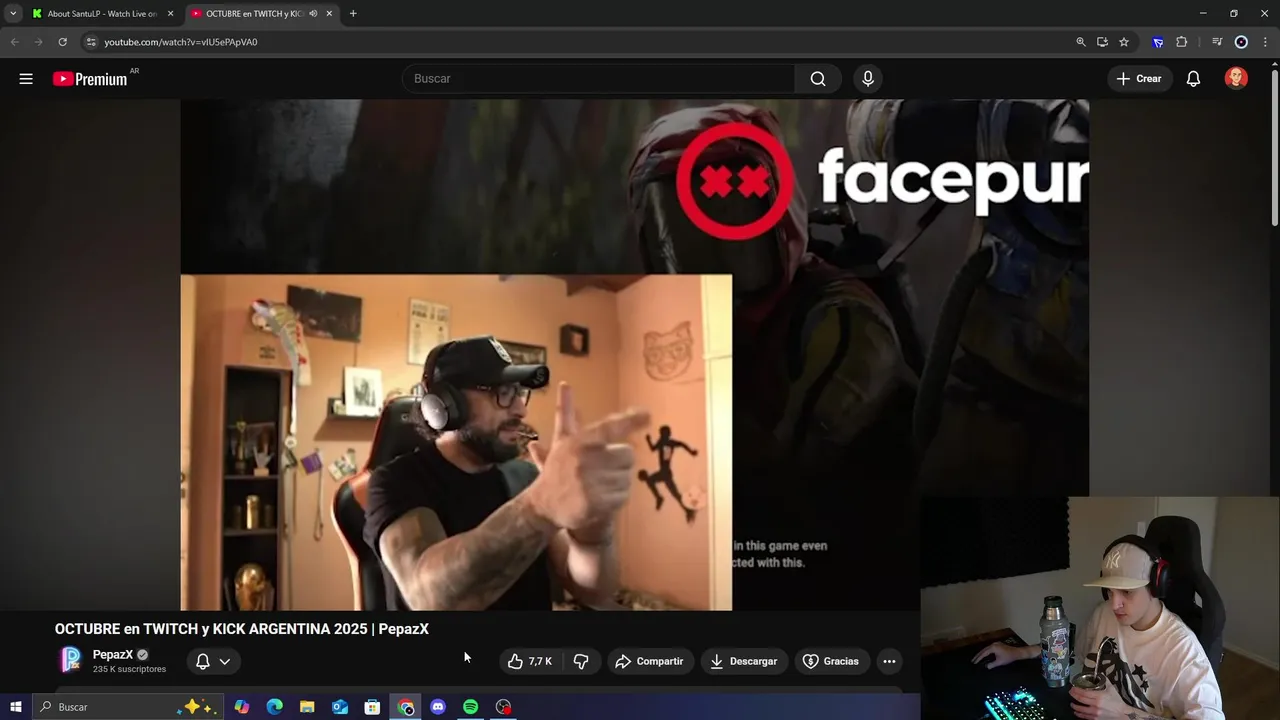The height and width of the screenshot is (720, 1280).
Task: Open Discord from the taskbar
Action: 438,707
